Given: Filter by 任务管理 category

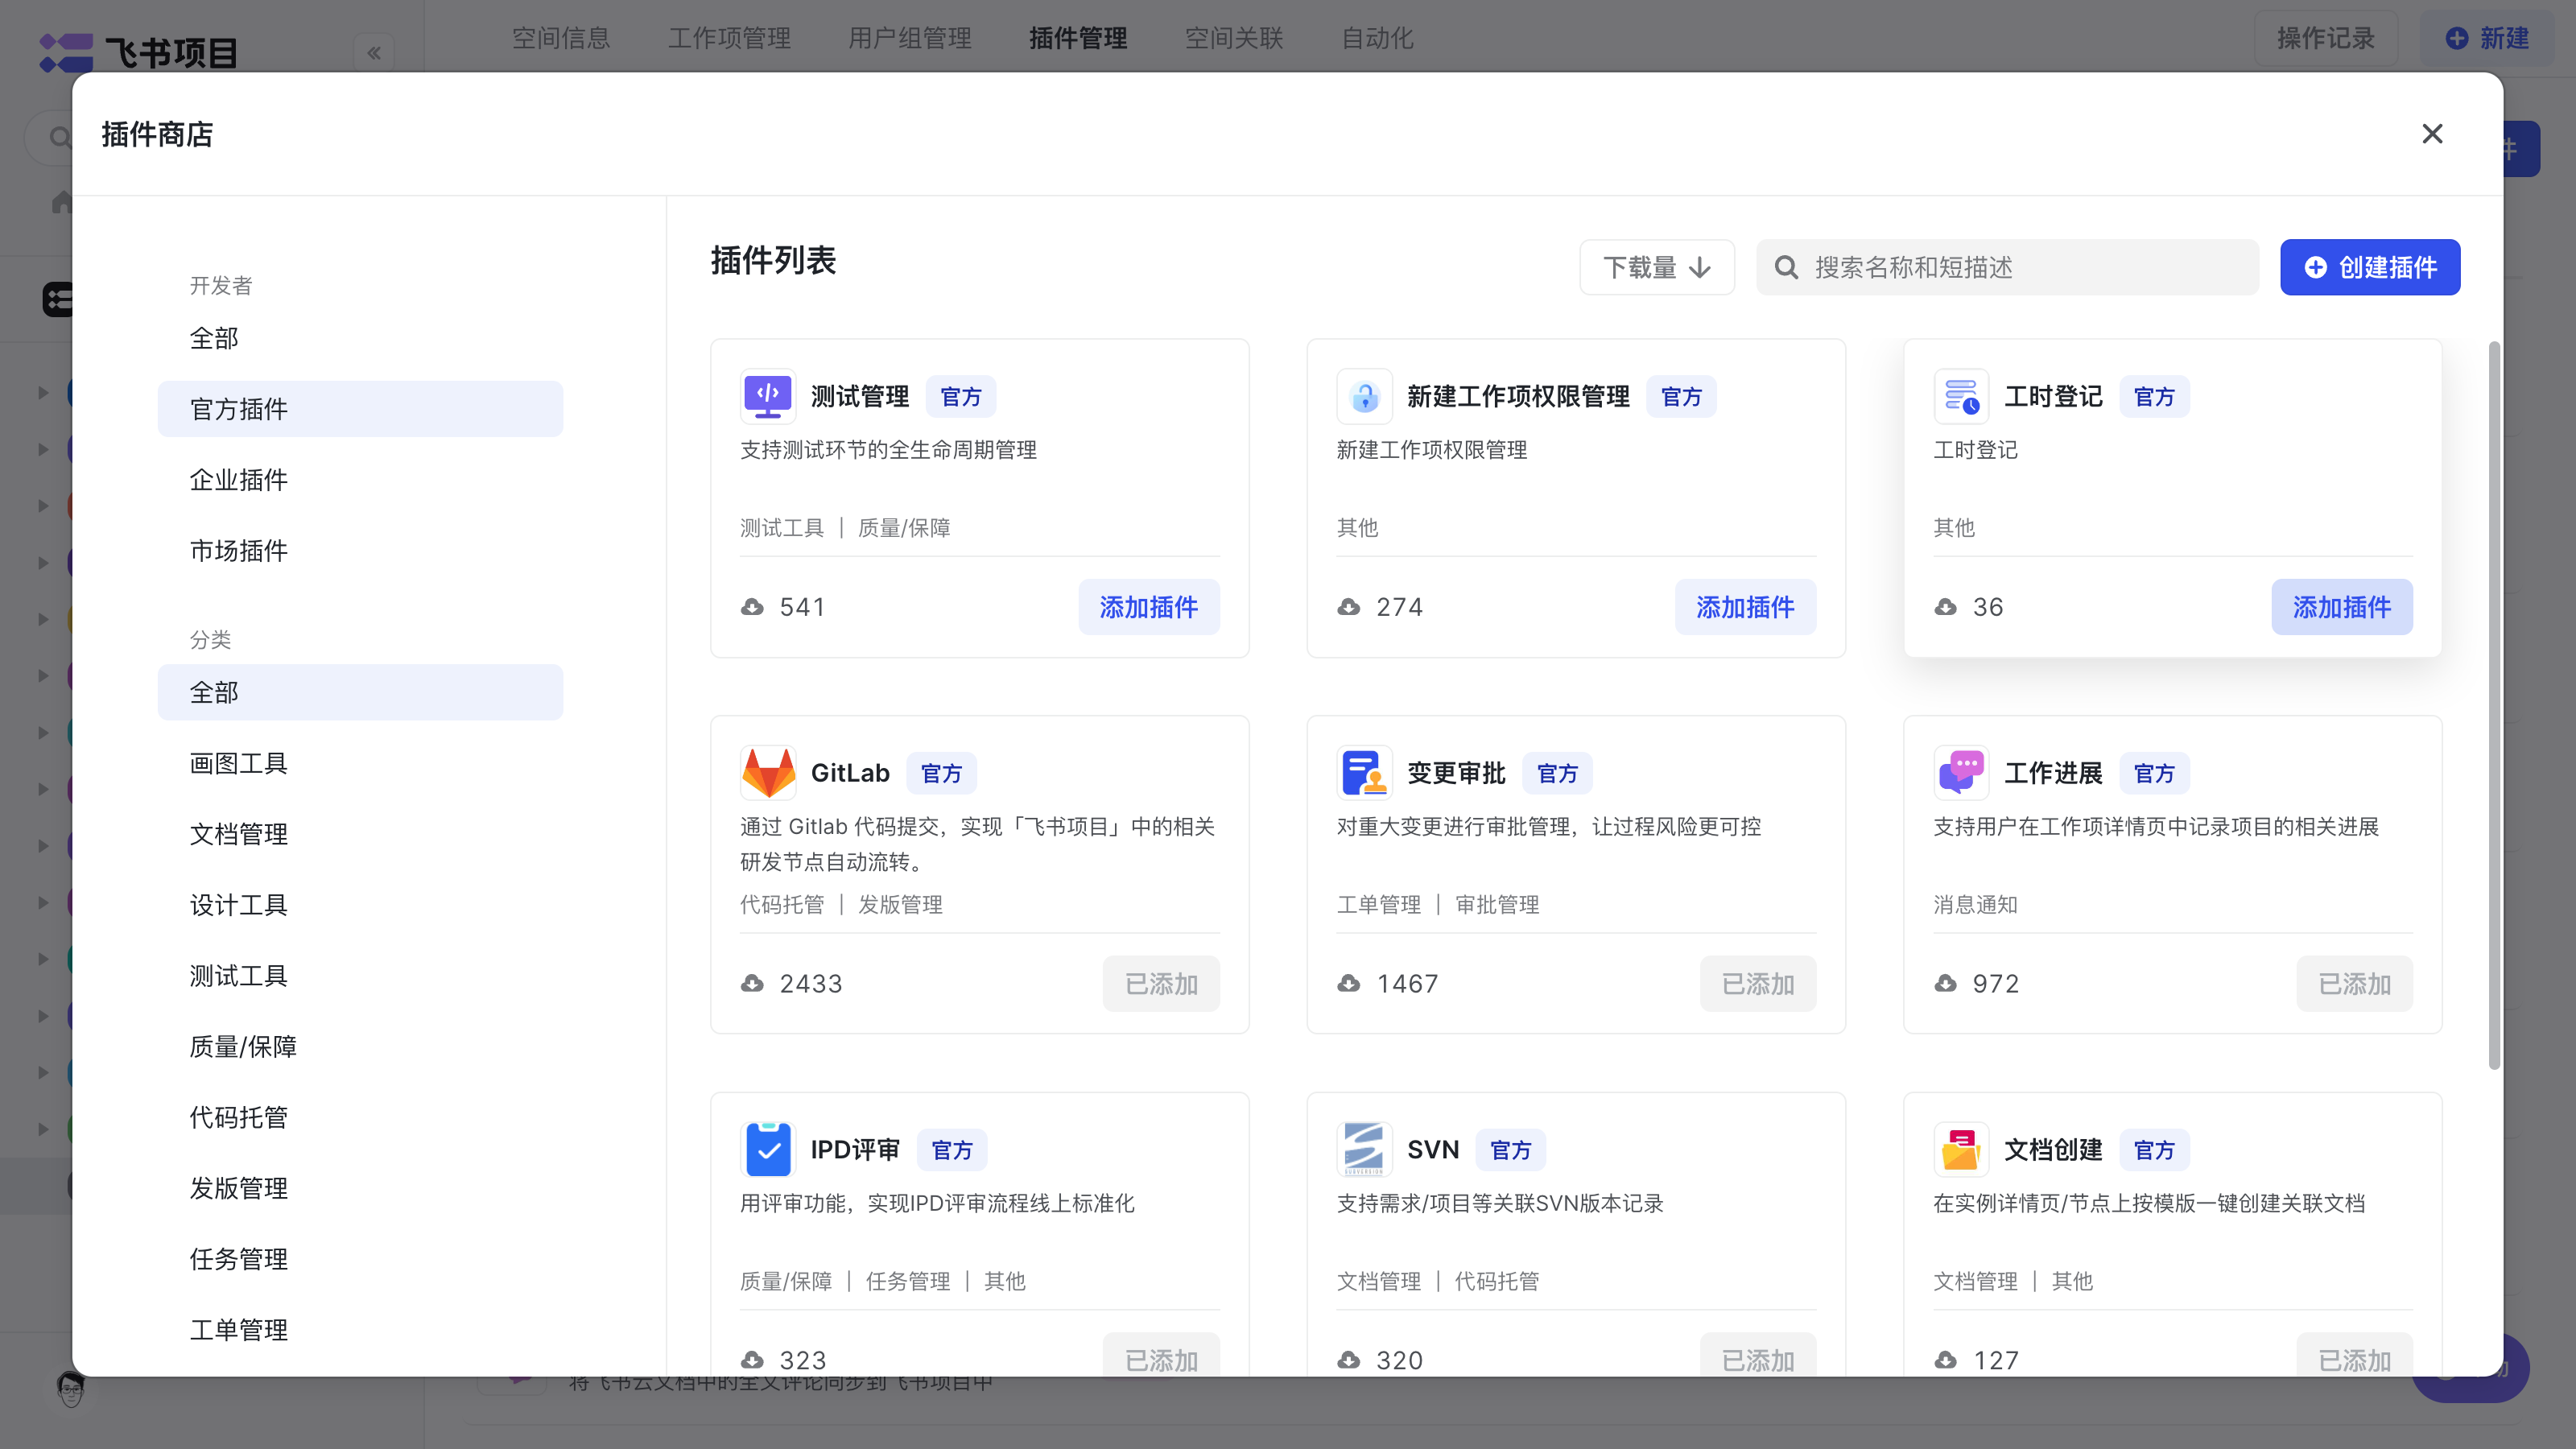Looking at the screenshot, I should click(360, 1259).
